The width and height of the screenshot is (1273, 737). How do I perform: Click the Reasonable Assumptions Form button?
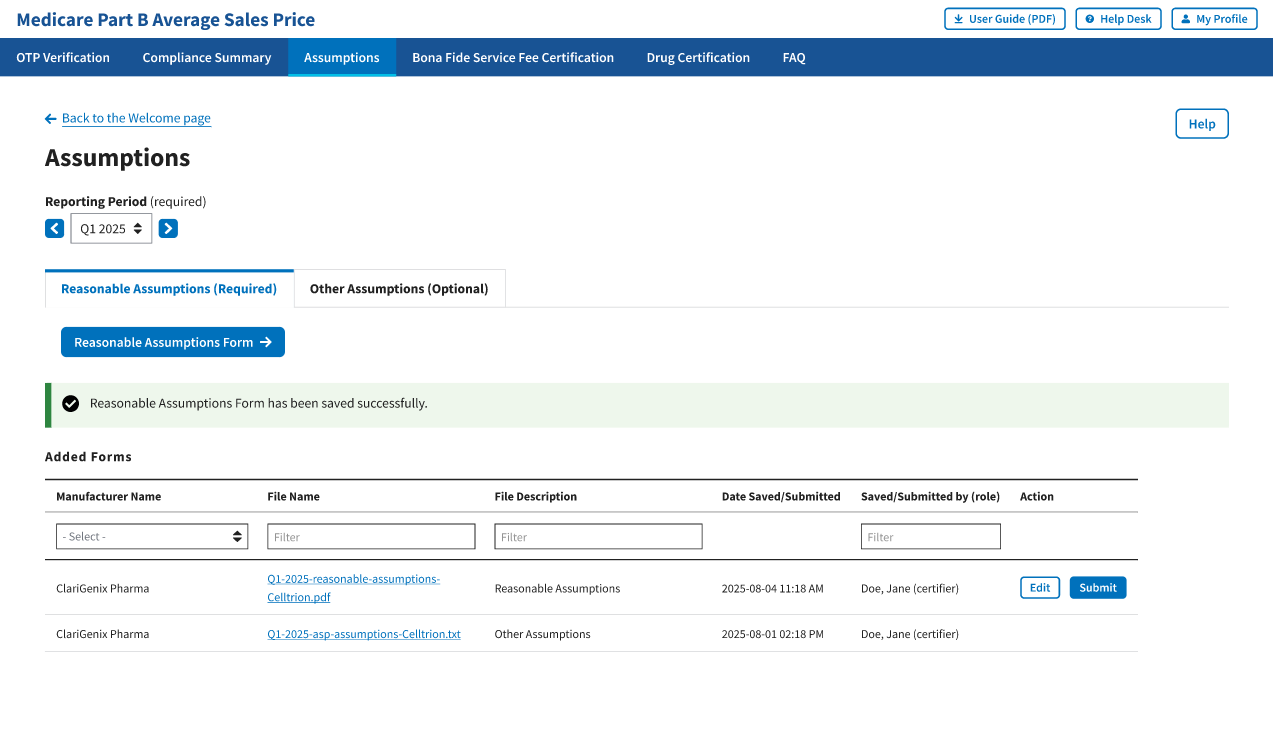[173, 342]
